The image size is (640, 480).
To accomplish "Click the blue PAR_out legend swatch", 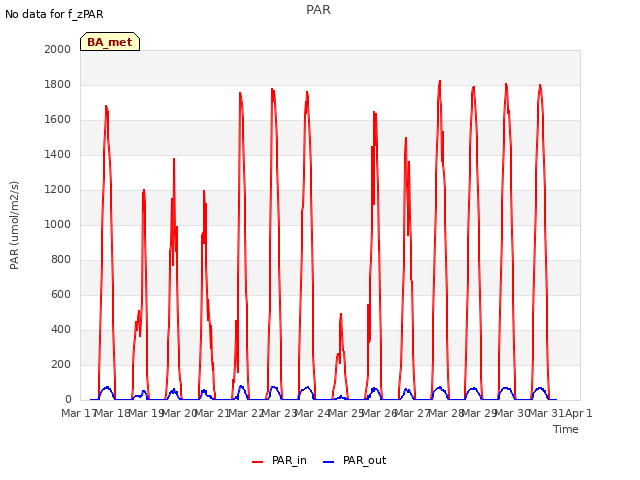I will coord(329,462).
